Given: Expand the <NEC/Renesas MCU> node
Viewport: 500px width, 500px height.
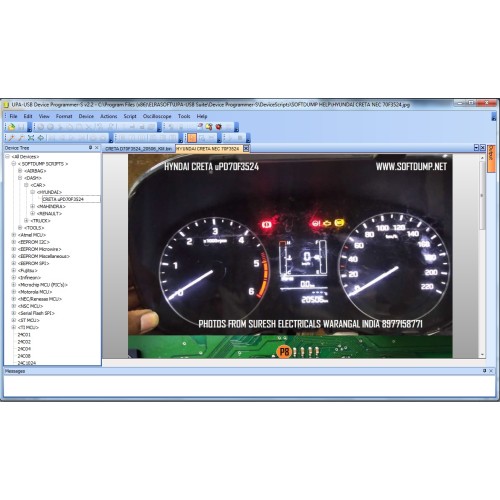Looking at the screenshot, I should (14, 299).
